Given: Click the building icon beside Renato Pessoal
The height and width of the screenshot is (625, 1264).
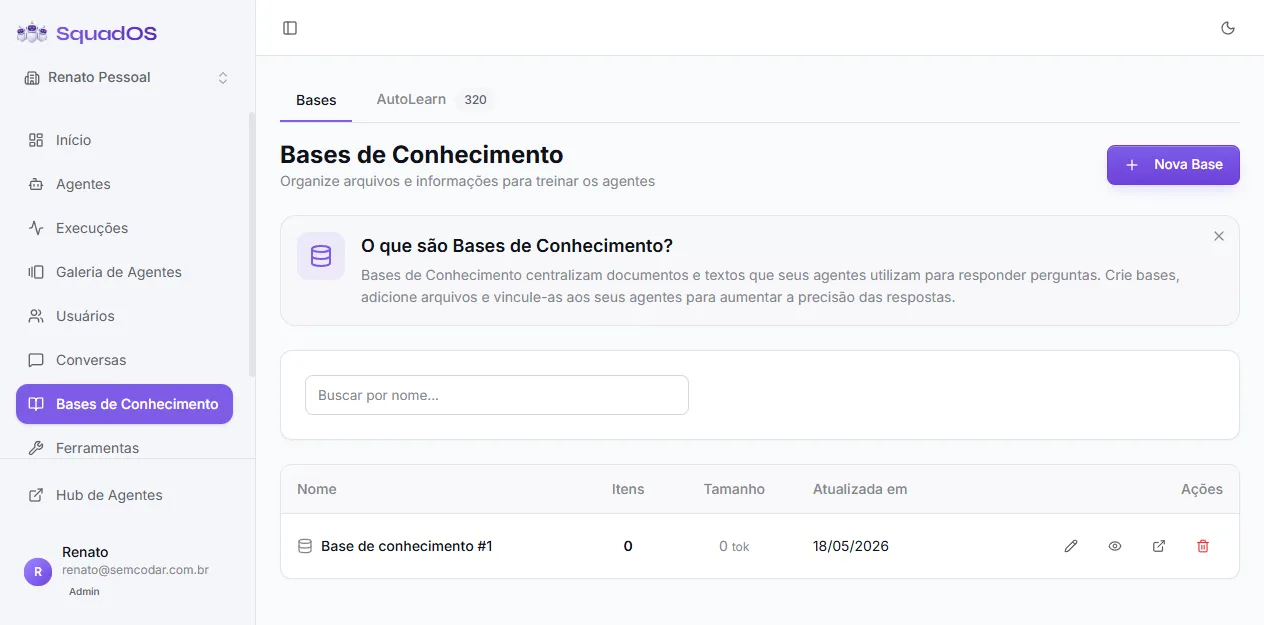Looking at the screenshot, I should tap(32, 77).
